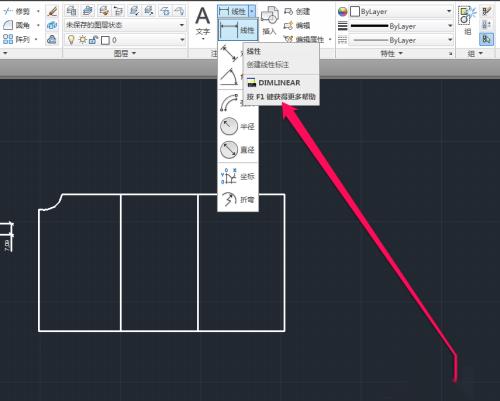Choose the arc length dimension icon in the flyout

click(x=229, y=102)
